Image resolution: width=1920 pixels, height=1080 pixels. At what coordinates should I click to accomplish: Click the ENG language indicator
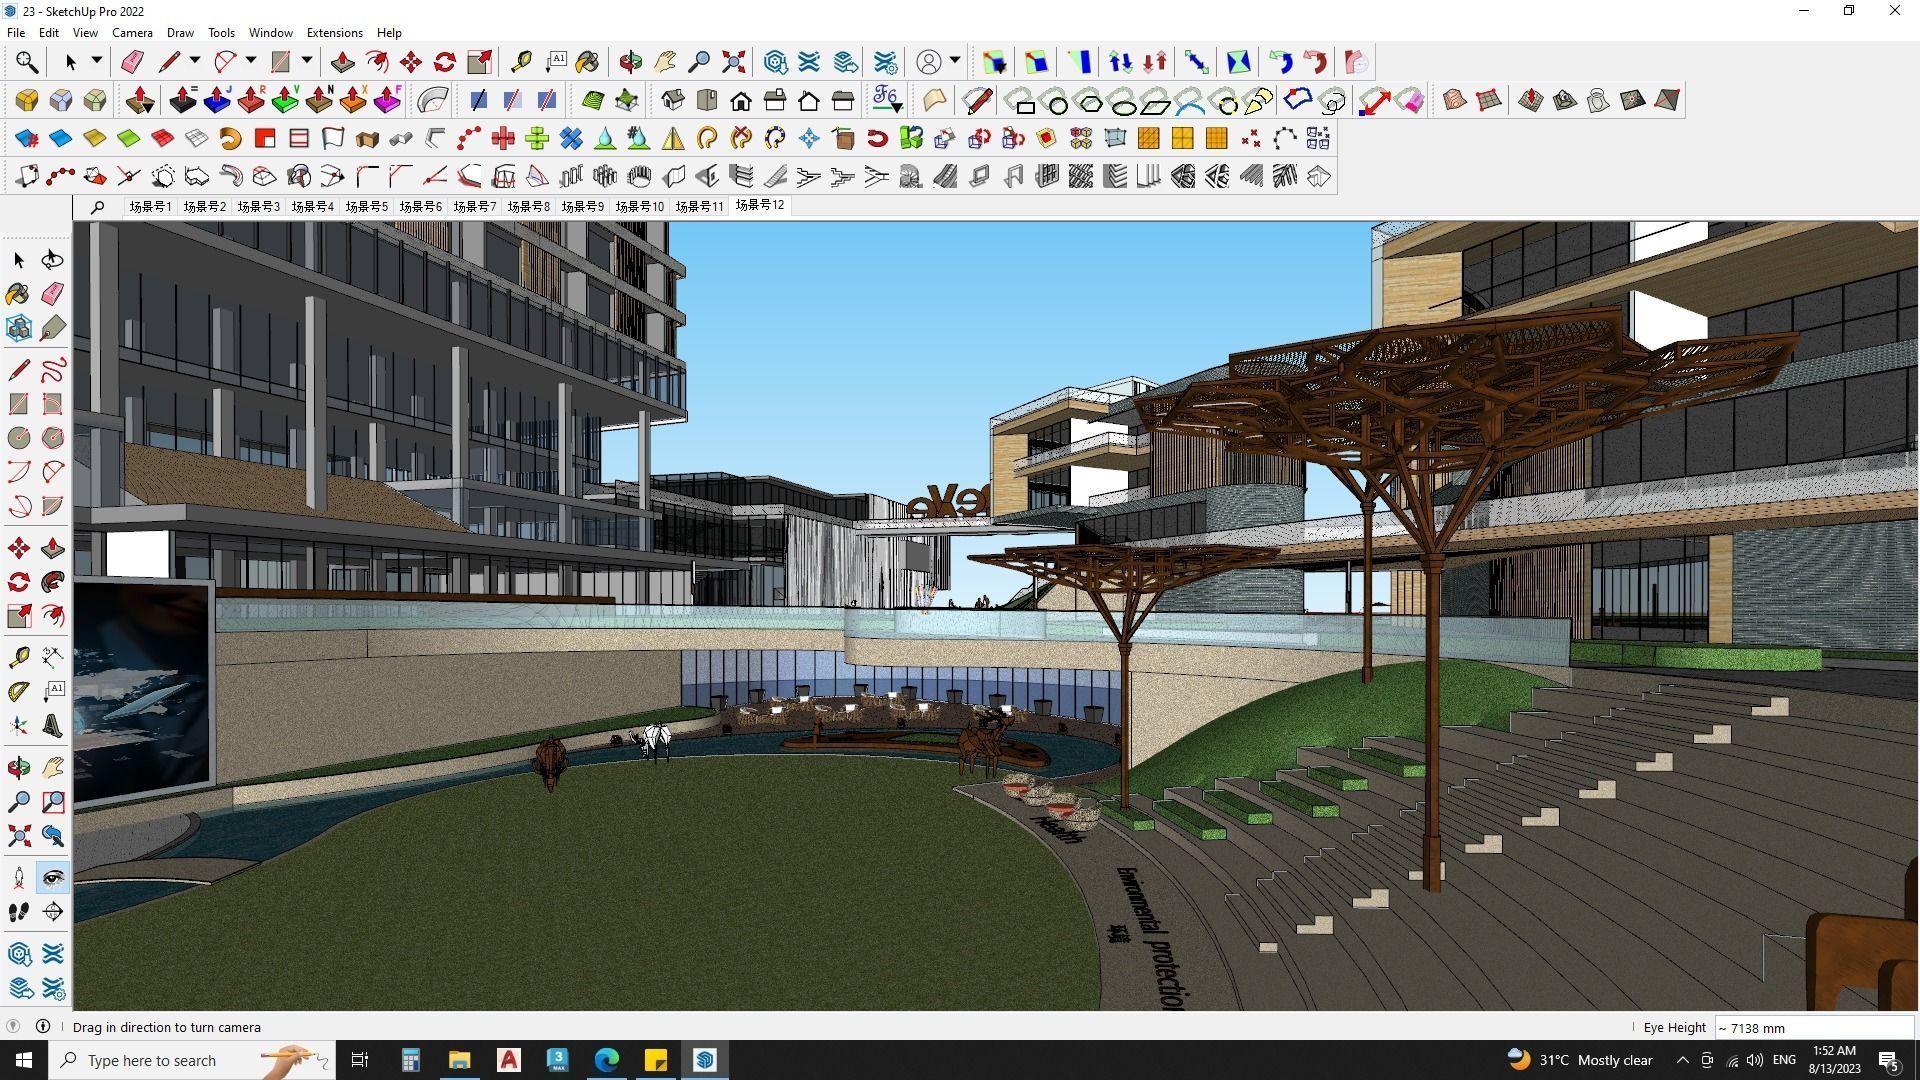click(x=1784, y=1060)
